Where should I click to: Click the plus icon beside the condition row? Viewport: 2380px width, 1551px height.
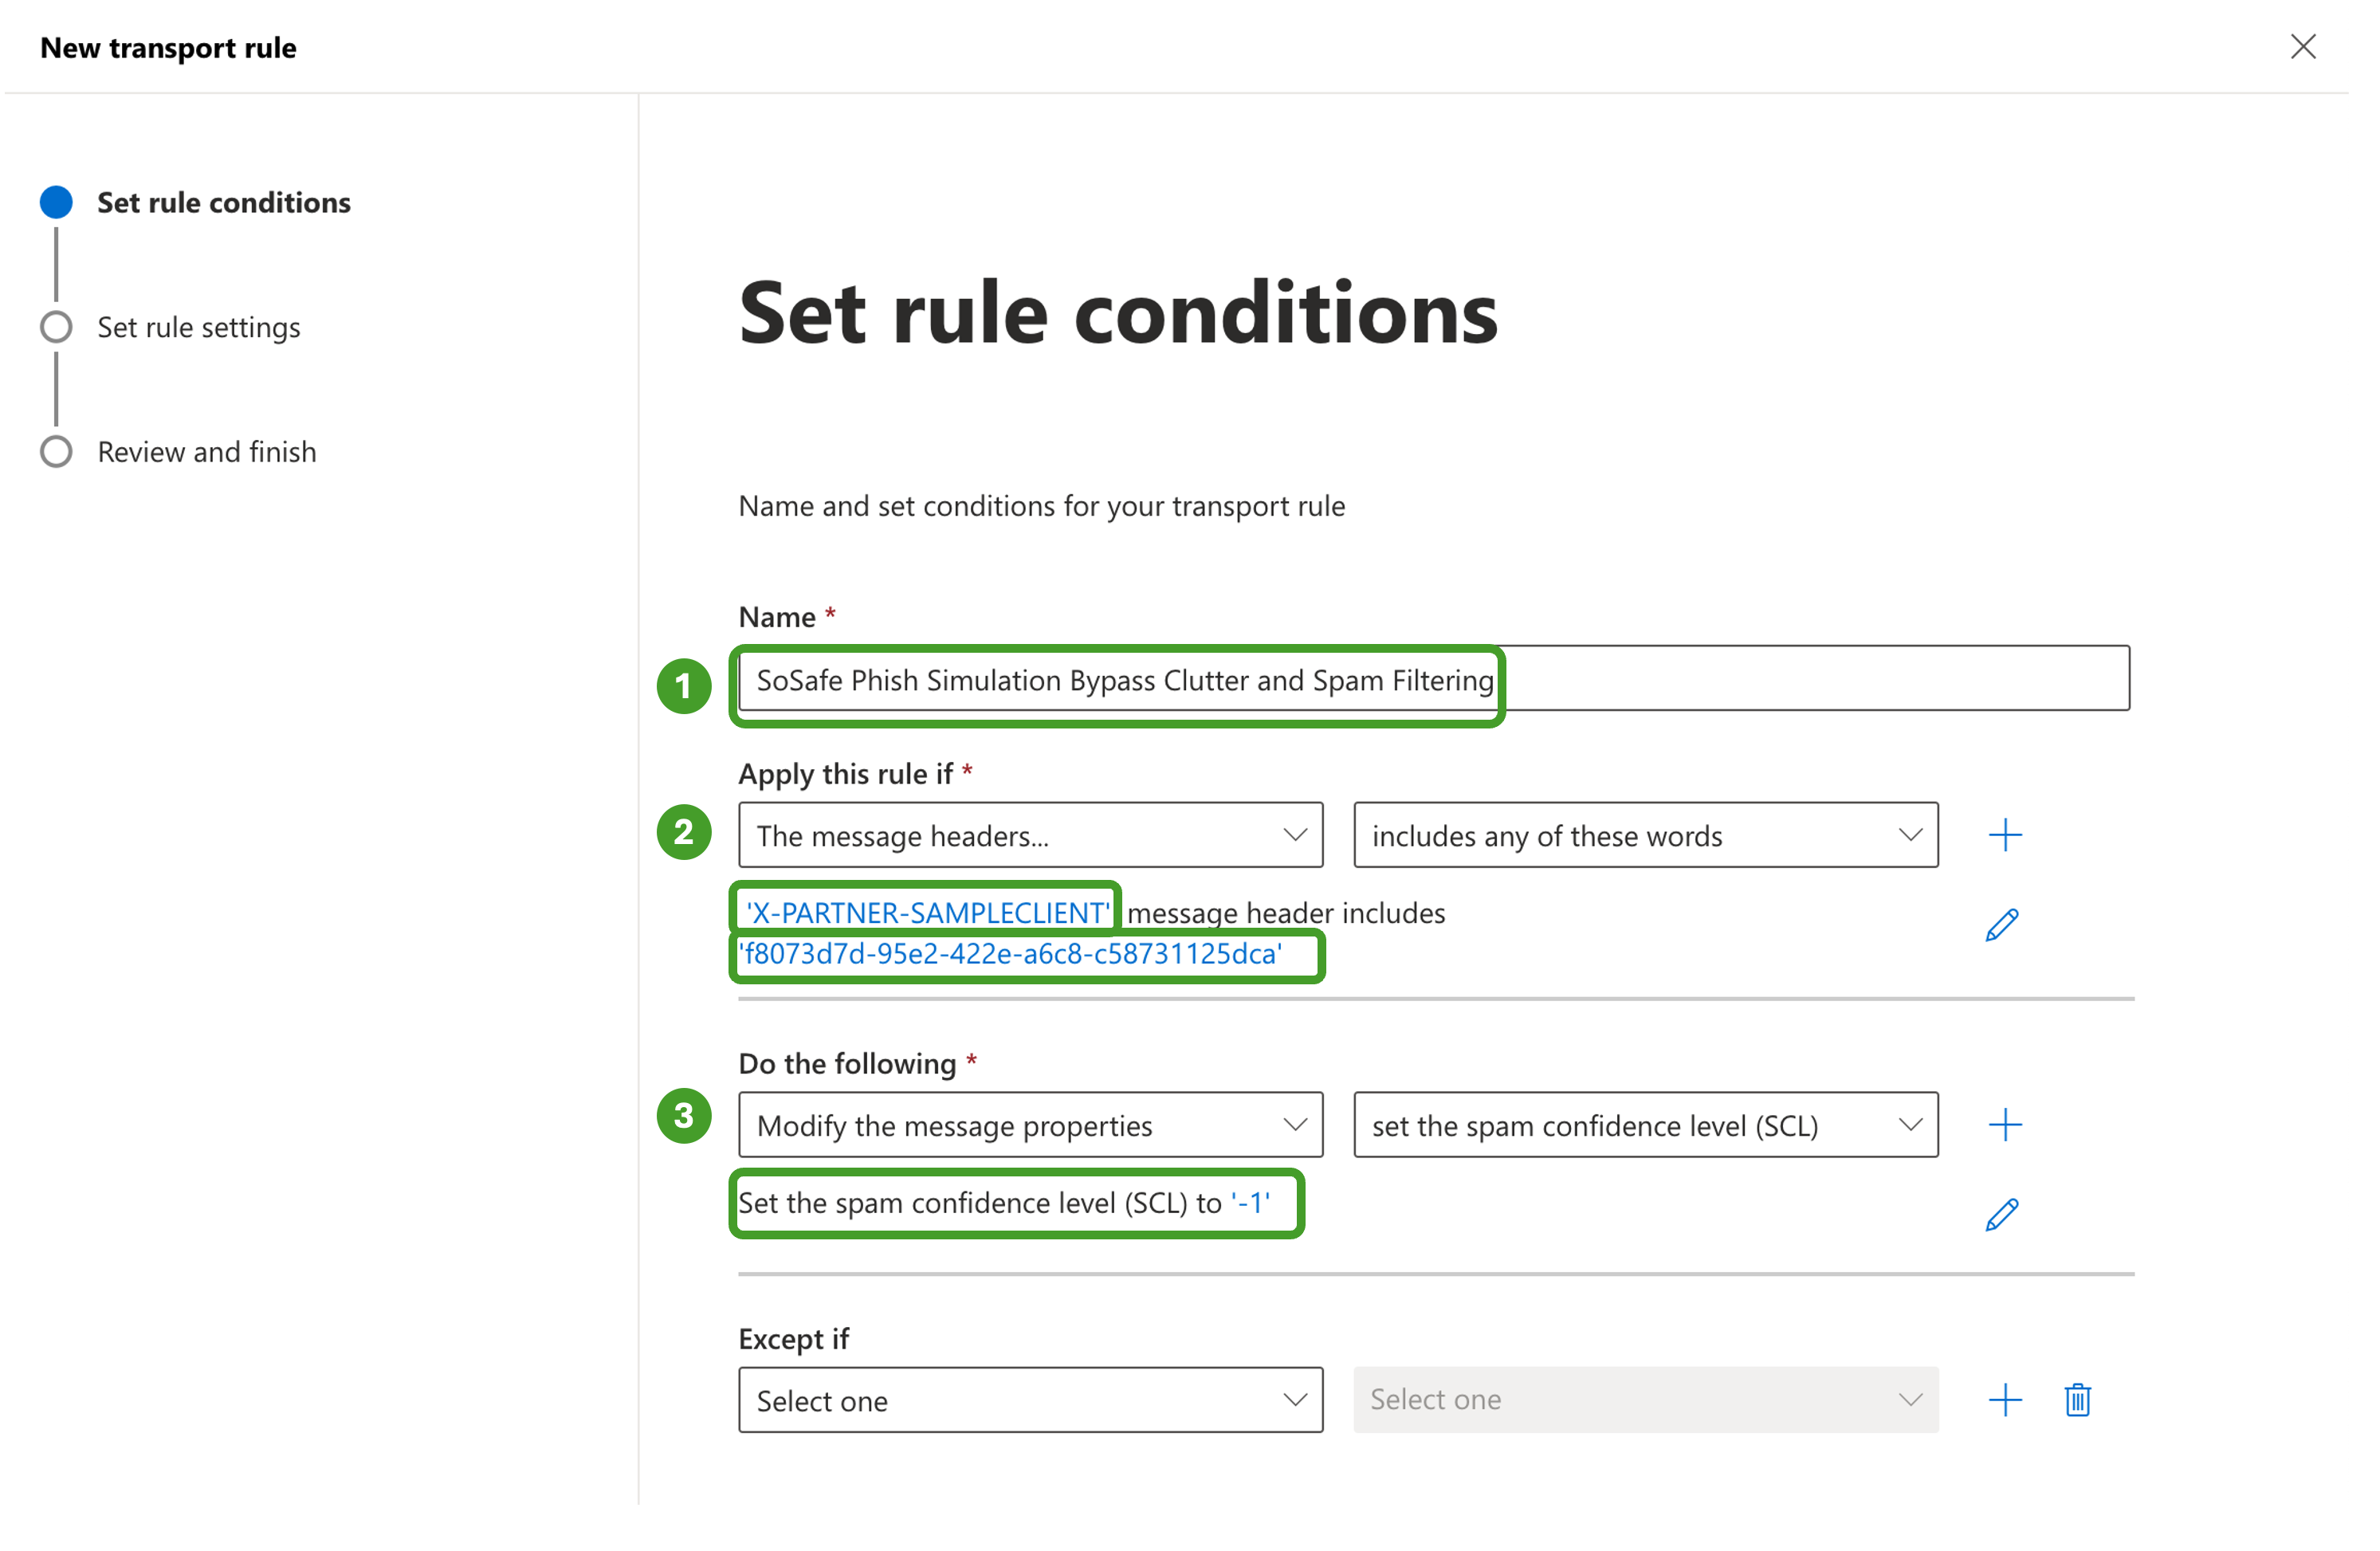coord(2004,835)
